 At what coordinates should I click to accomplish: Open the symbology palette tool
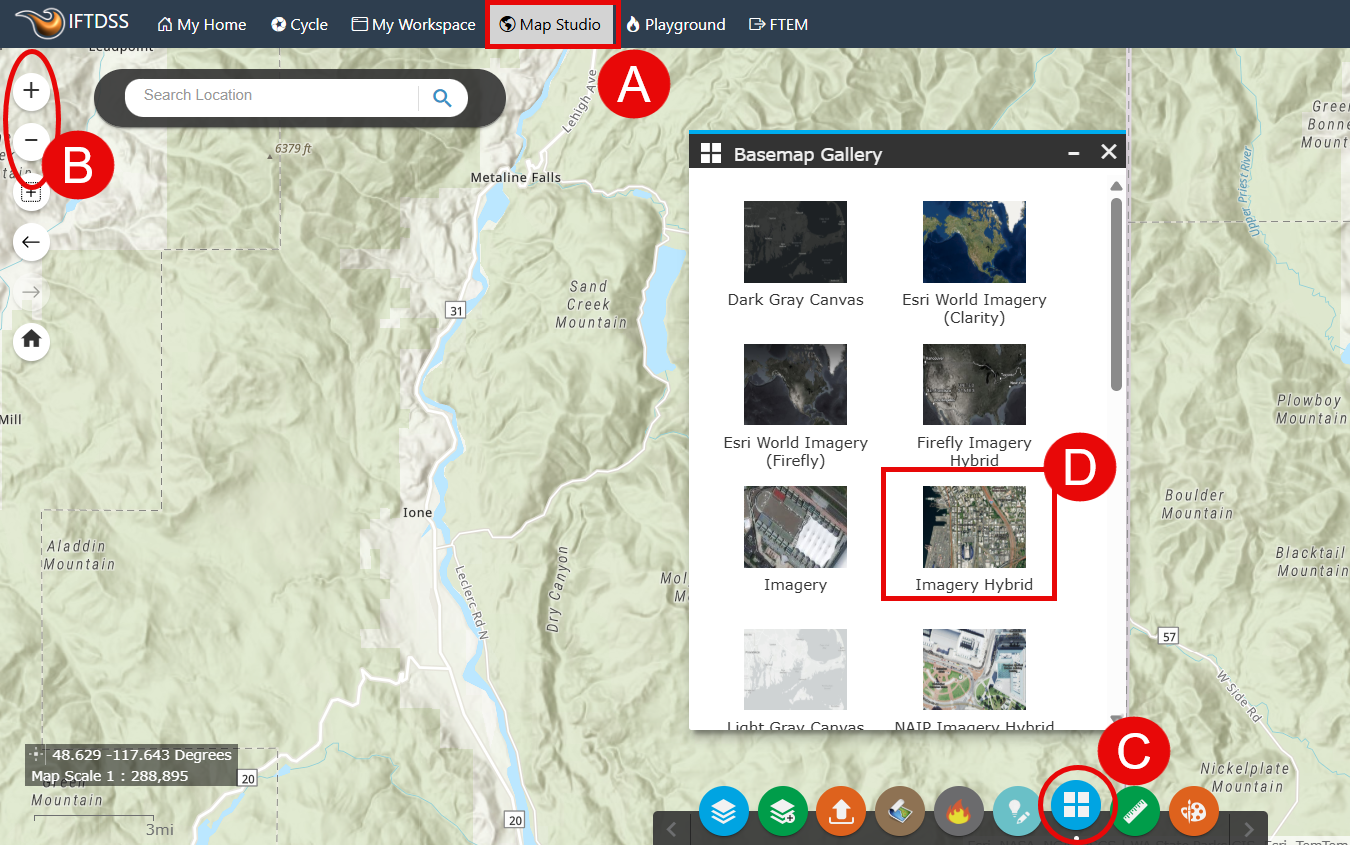click(1193, 811)
